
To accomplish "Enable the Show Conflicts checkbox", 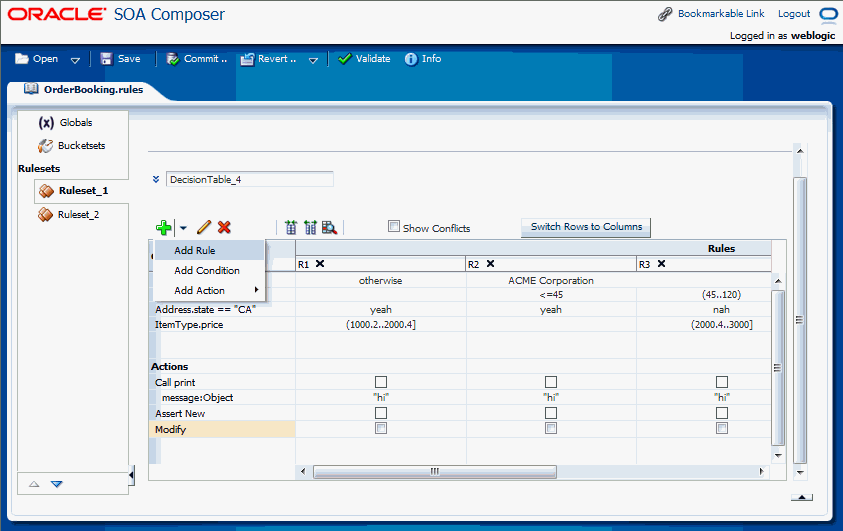I will click(x=394, y=226).
